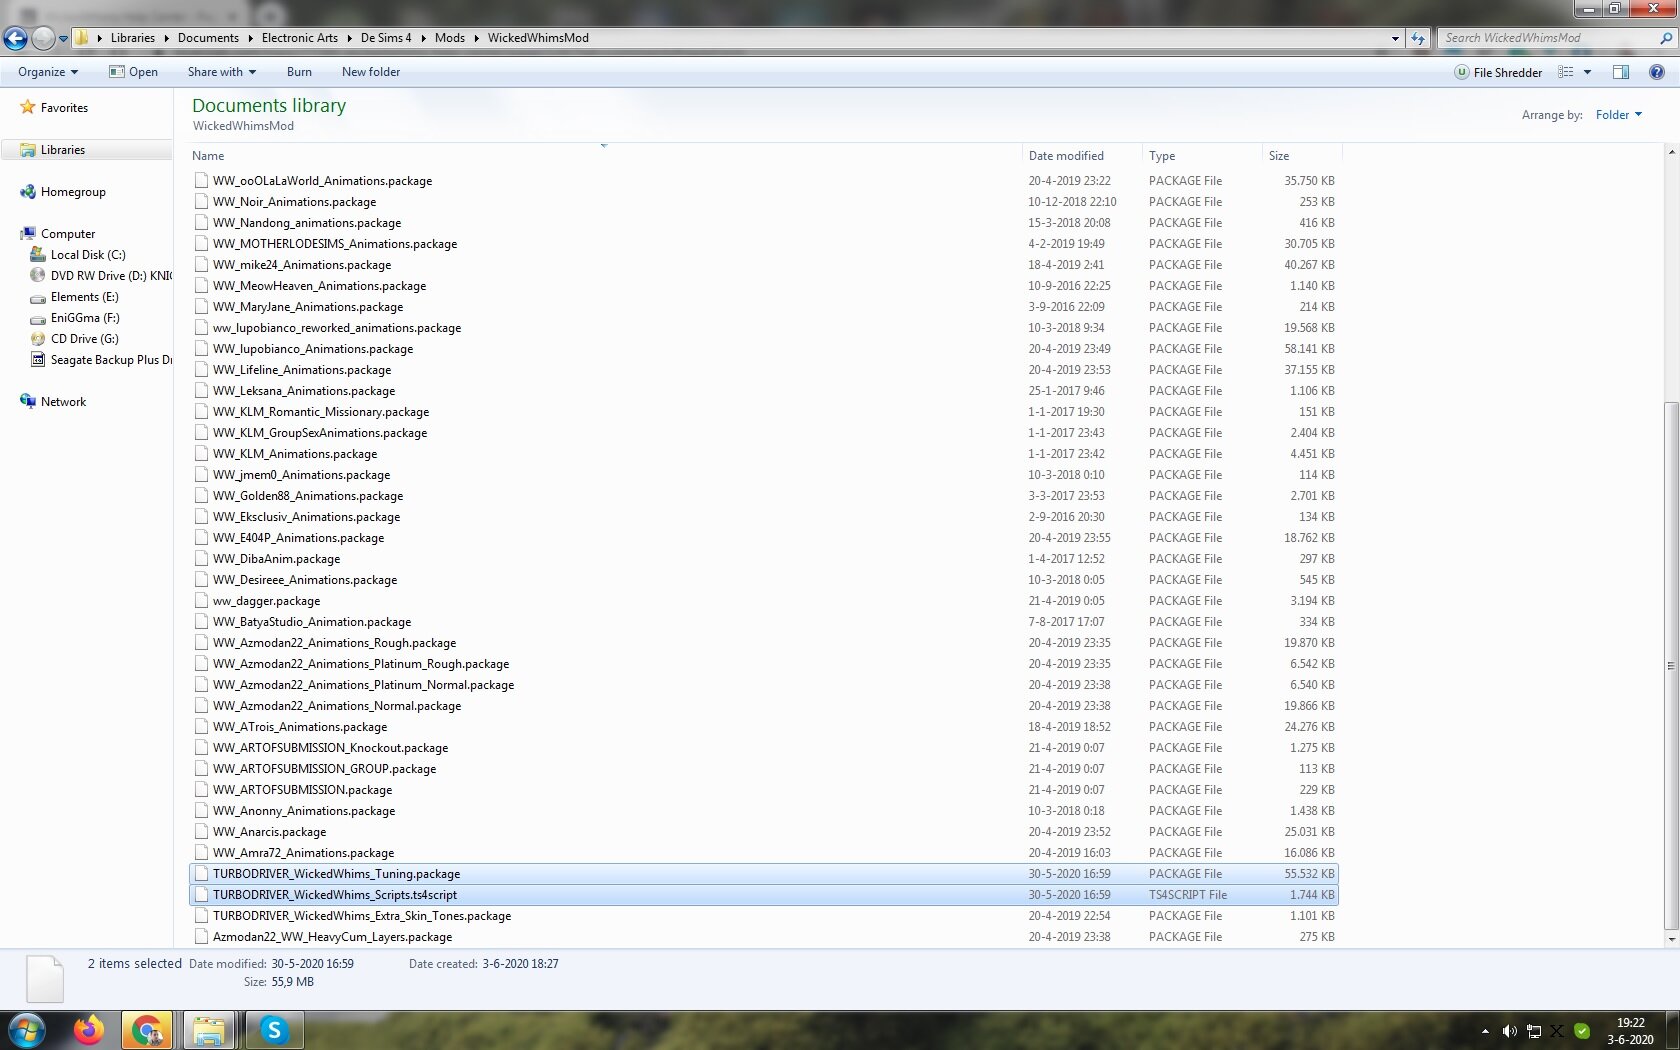
Task: Click the volume speaker tray icon
Action: tap(1509, 1031)
